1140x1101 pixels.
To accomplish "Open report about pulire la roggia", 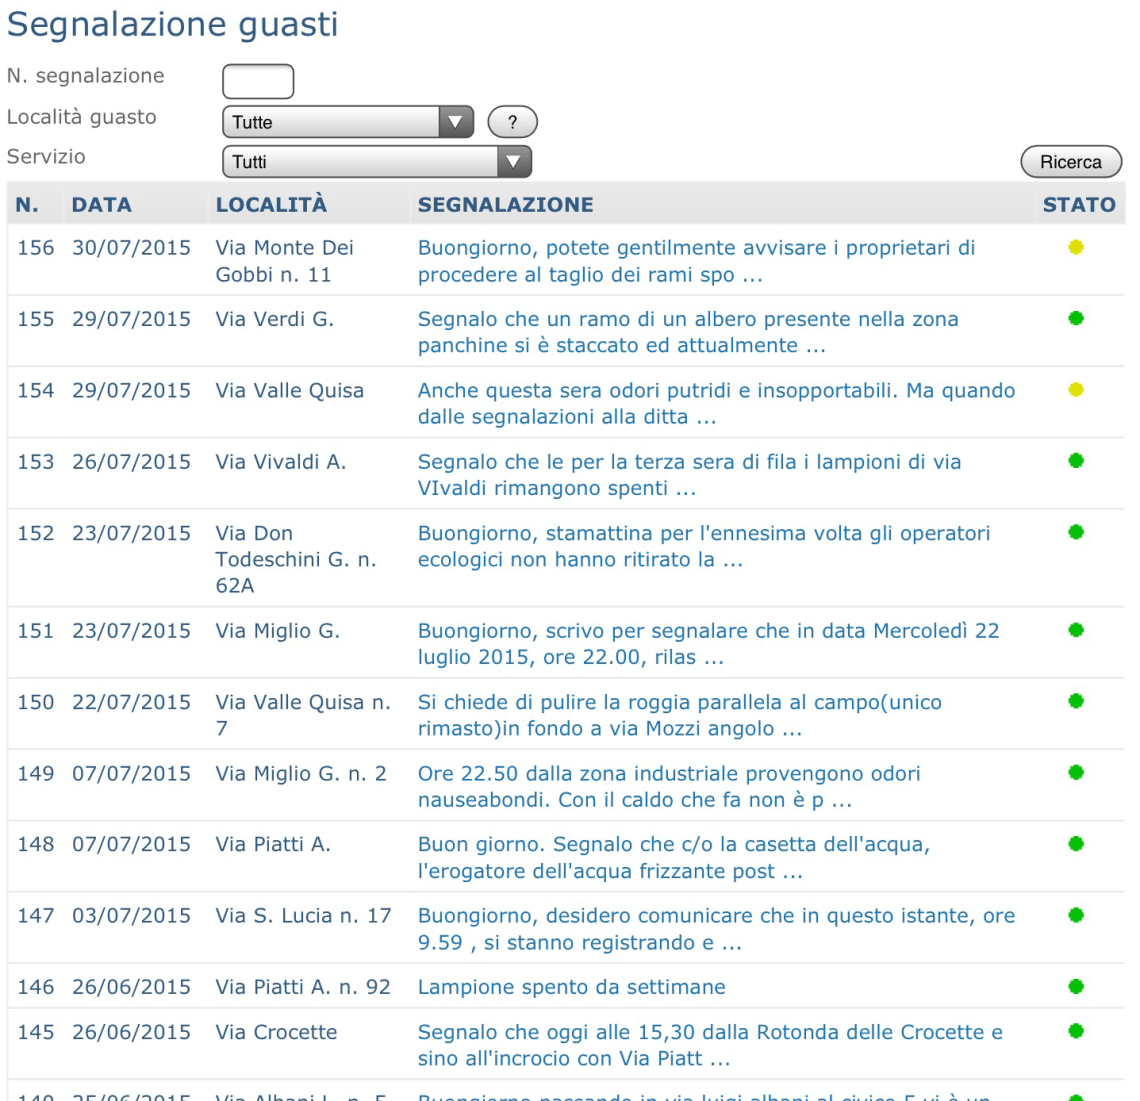I will tap(679, 716).
